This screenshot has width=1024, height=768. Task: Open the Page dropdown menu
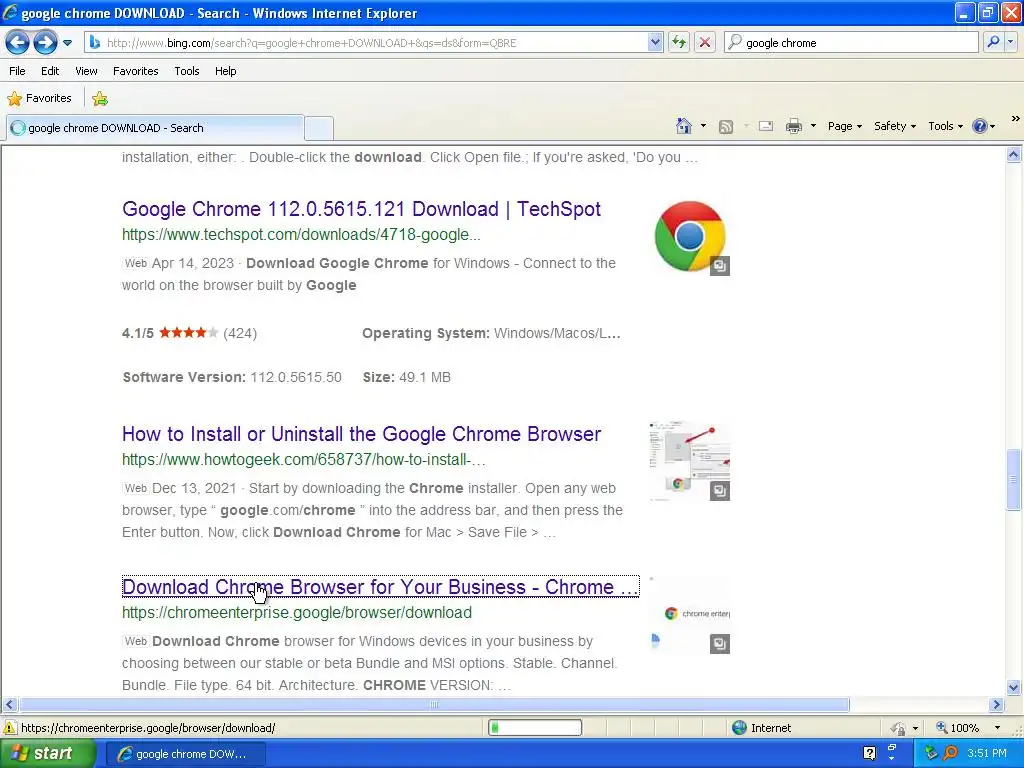844,126
